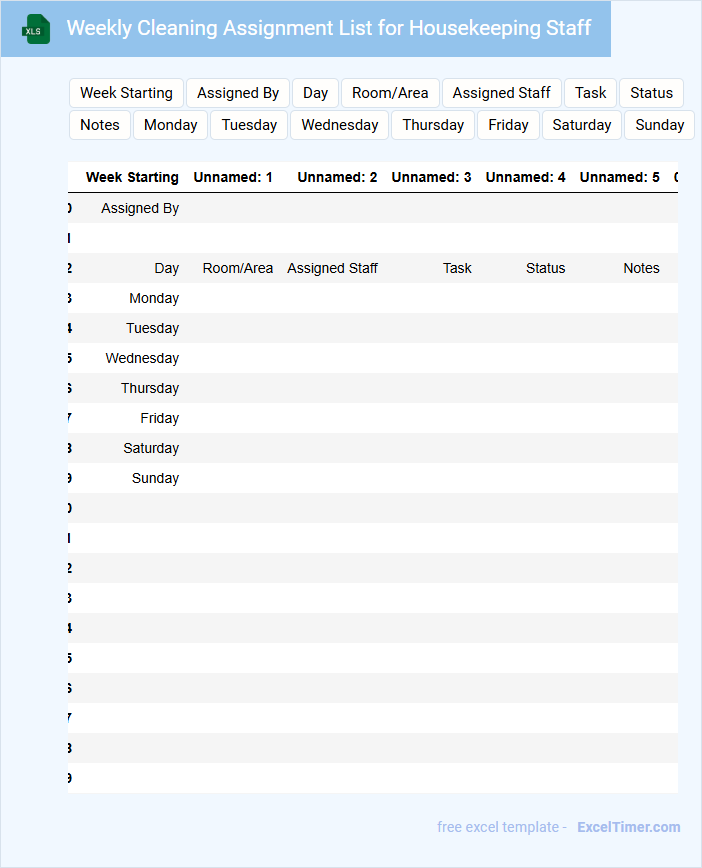Choose the Sunday tag
702x868 pixels.
(659, 125)
